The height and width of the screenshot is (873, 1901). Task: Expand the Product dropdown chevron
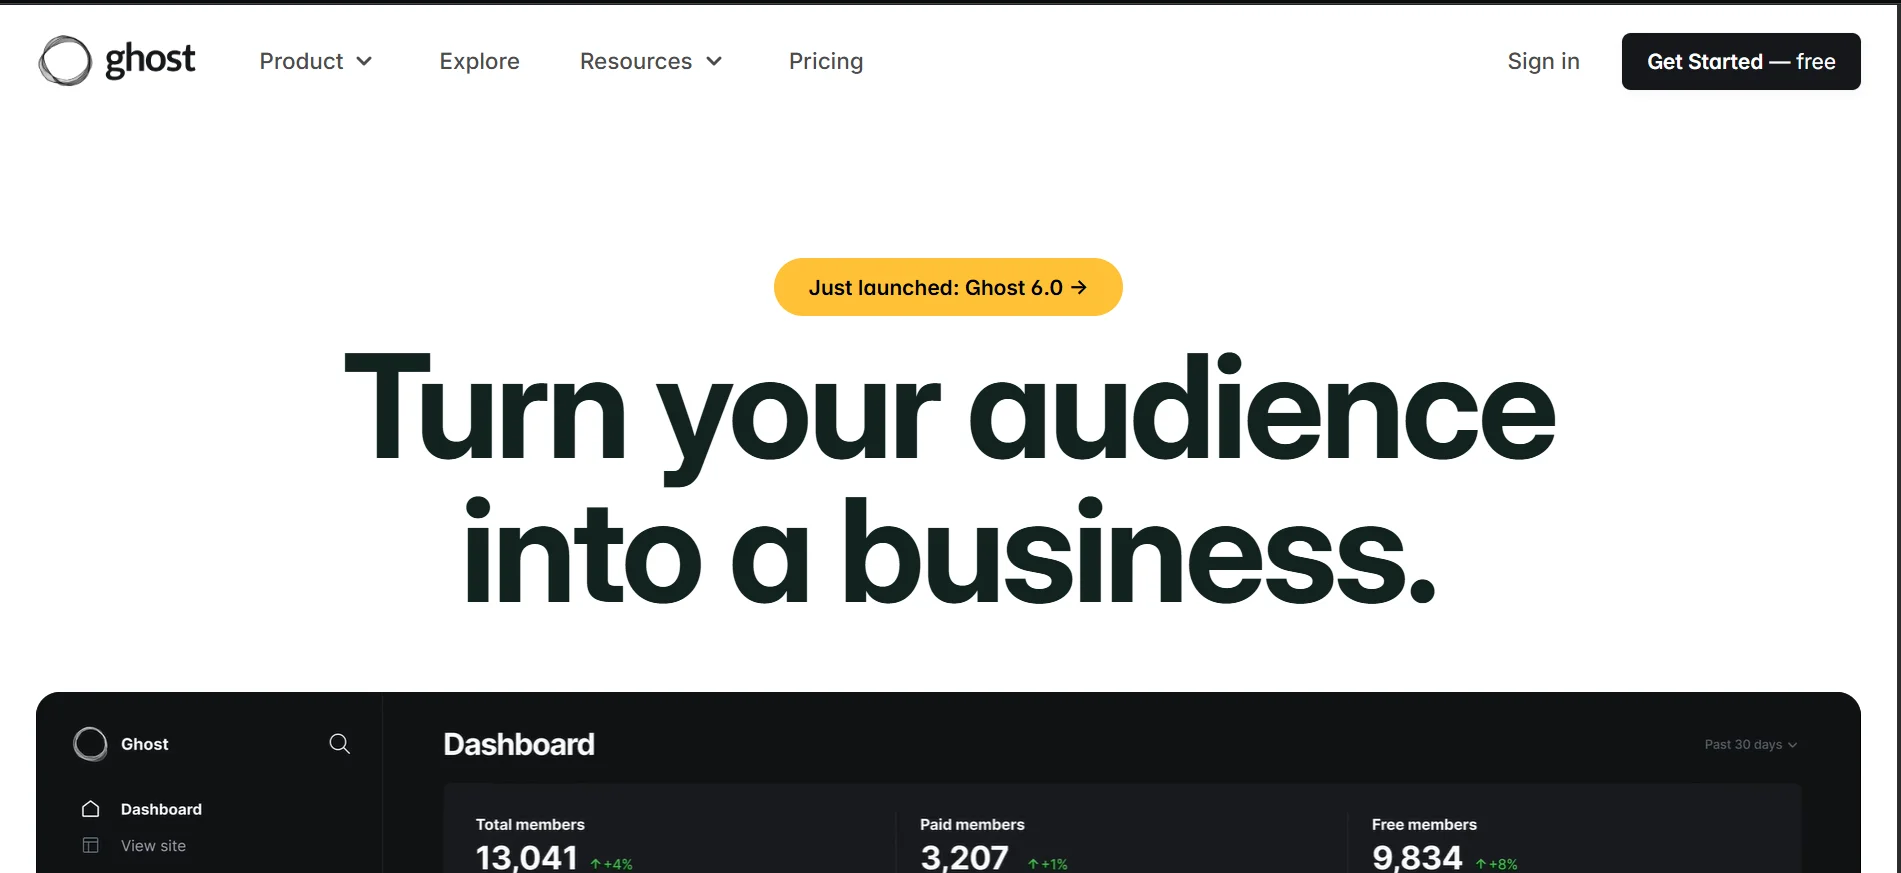tap(365, 62)
